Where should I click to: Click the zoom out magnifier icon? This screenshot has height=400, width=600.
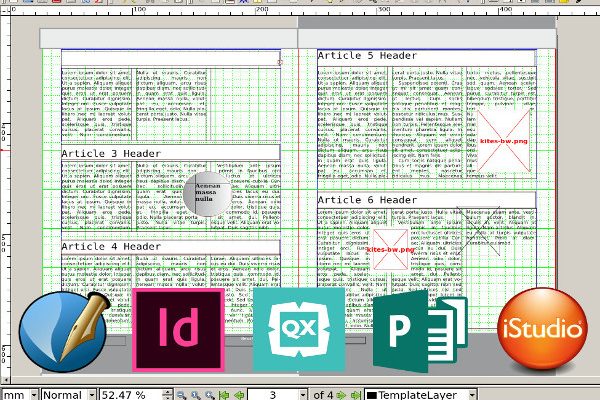pyautogui.click(x=181, y=395)
